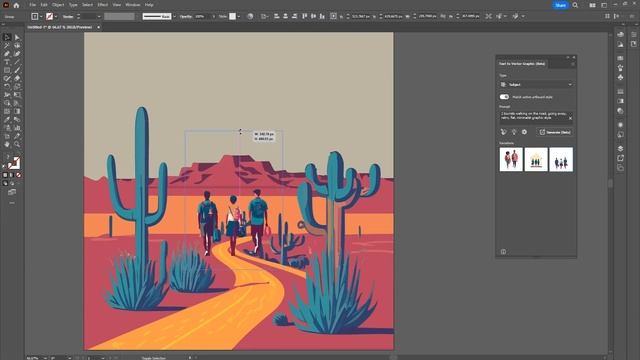Click the Home icon
Screen dimensions: 640x360
coord(16,5)
